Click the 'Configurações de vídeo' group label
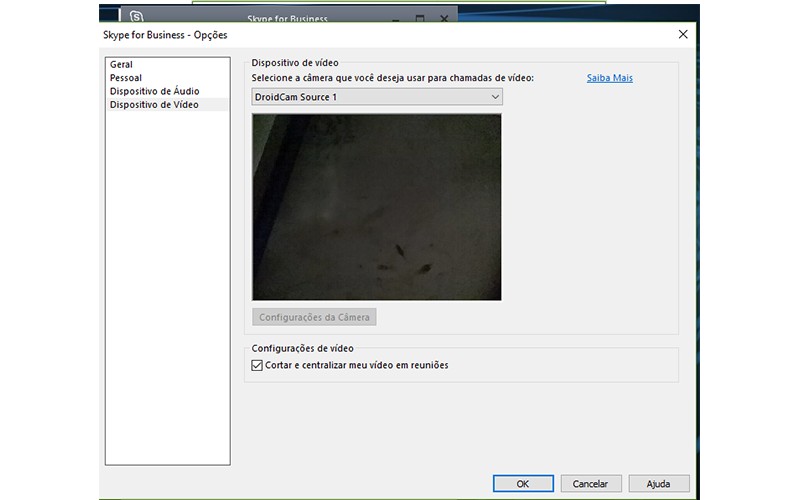 click(302, 348)
